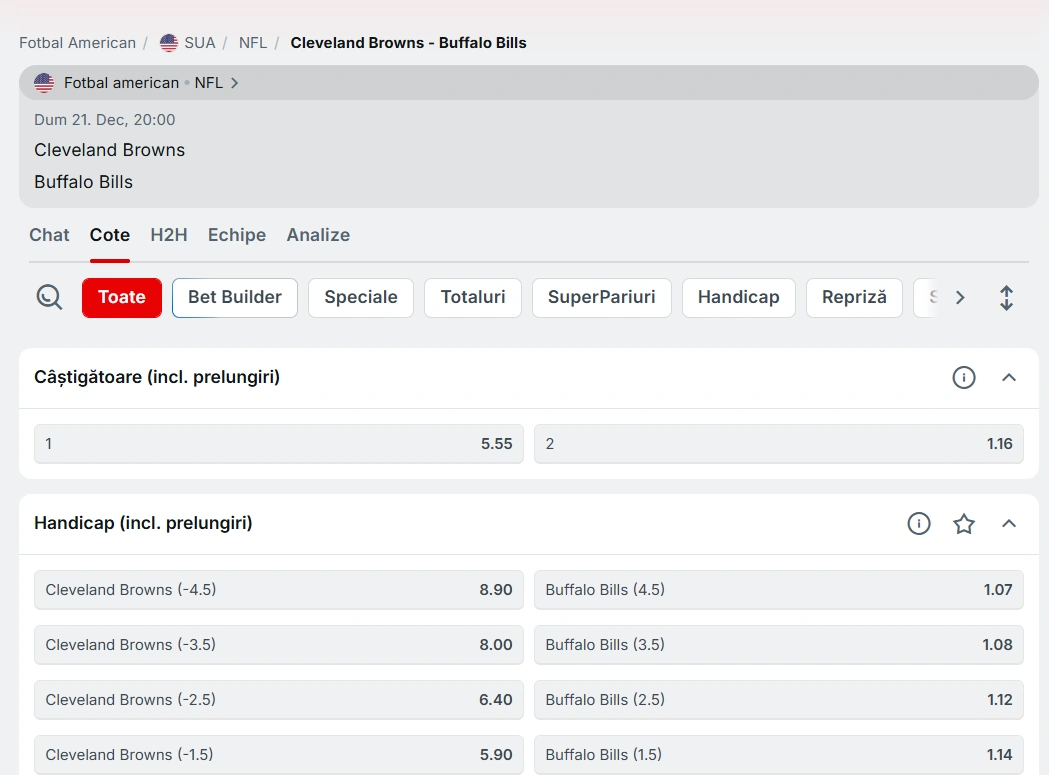Collapse the Handicap (incl. prelungiri) section
The image size is (1049, 775).
[1009, 523]
